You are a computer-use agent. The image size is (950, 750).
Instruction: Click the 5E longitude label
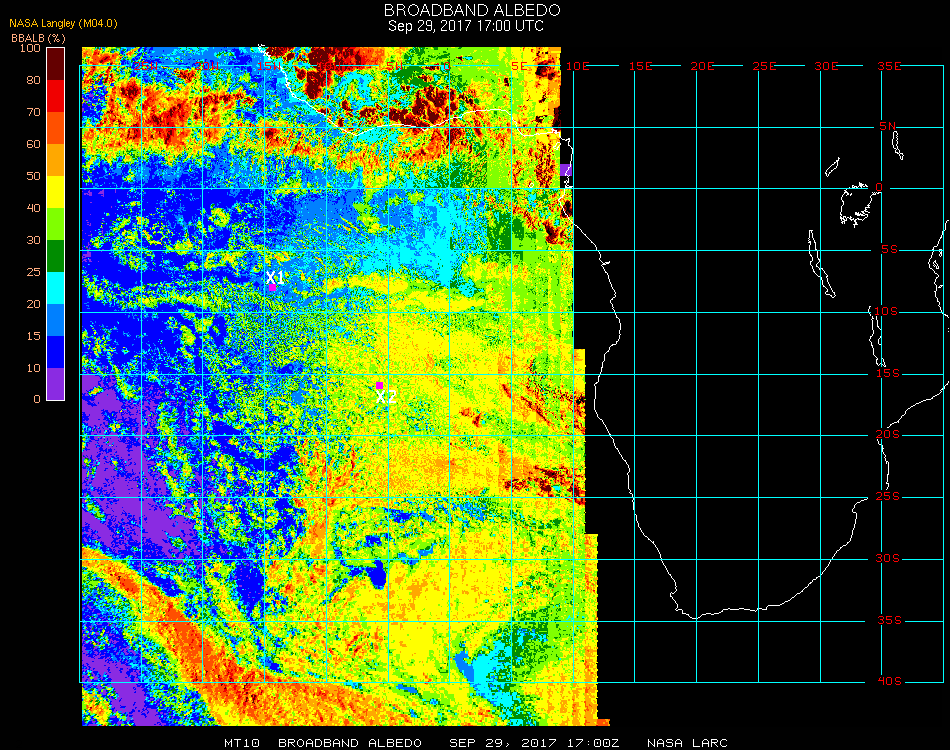pos(519,66)
